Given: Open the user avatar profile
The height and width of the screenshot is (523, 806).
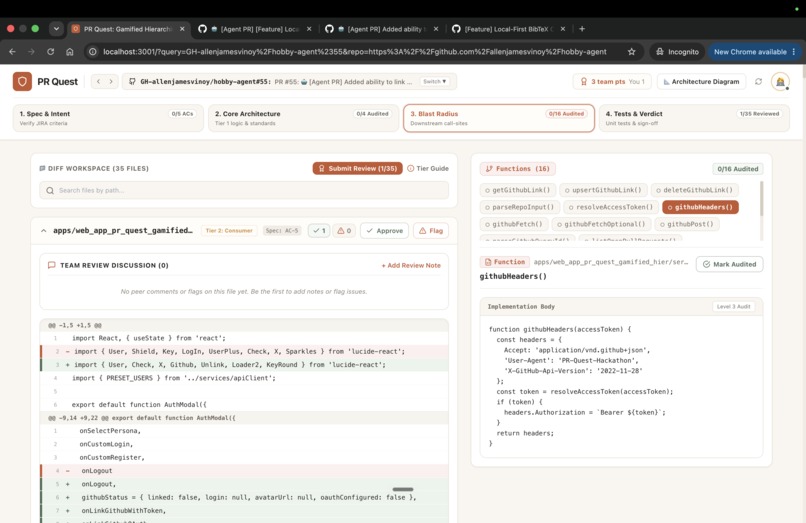Looking at the screenshot, I should [x=780, y=81].
